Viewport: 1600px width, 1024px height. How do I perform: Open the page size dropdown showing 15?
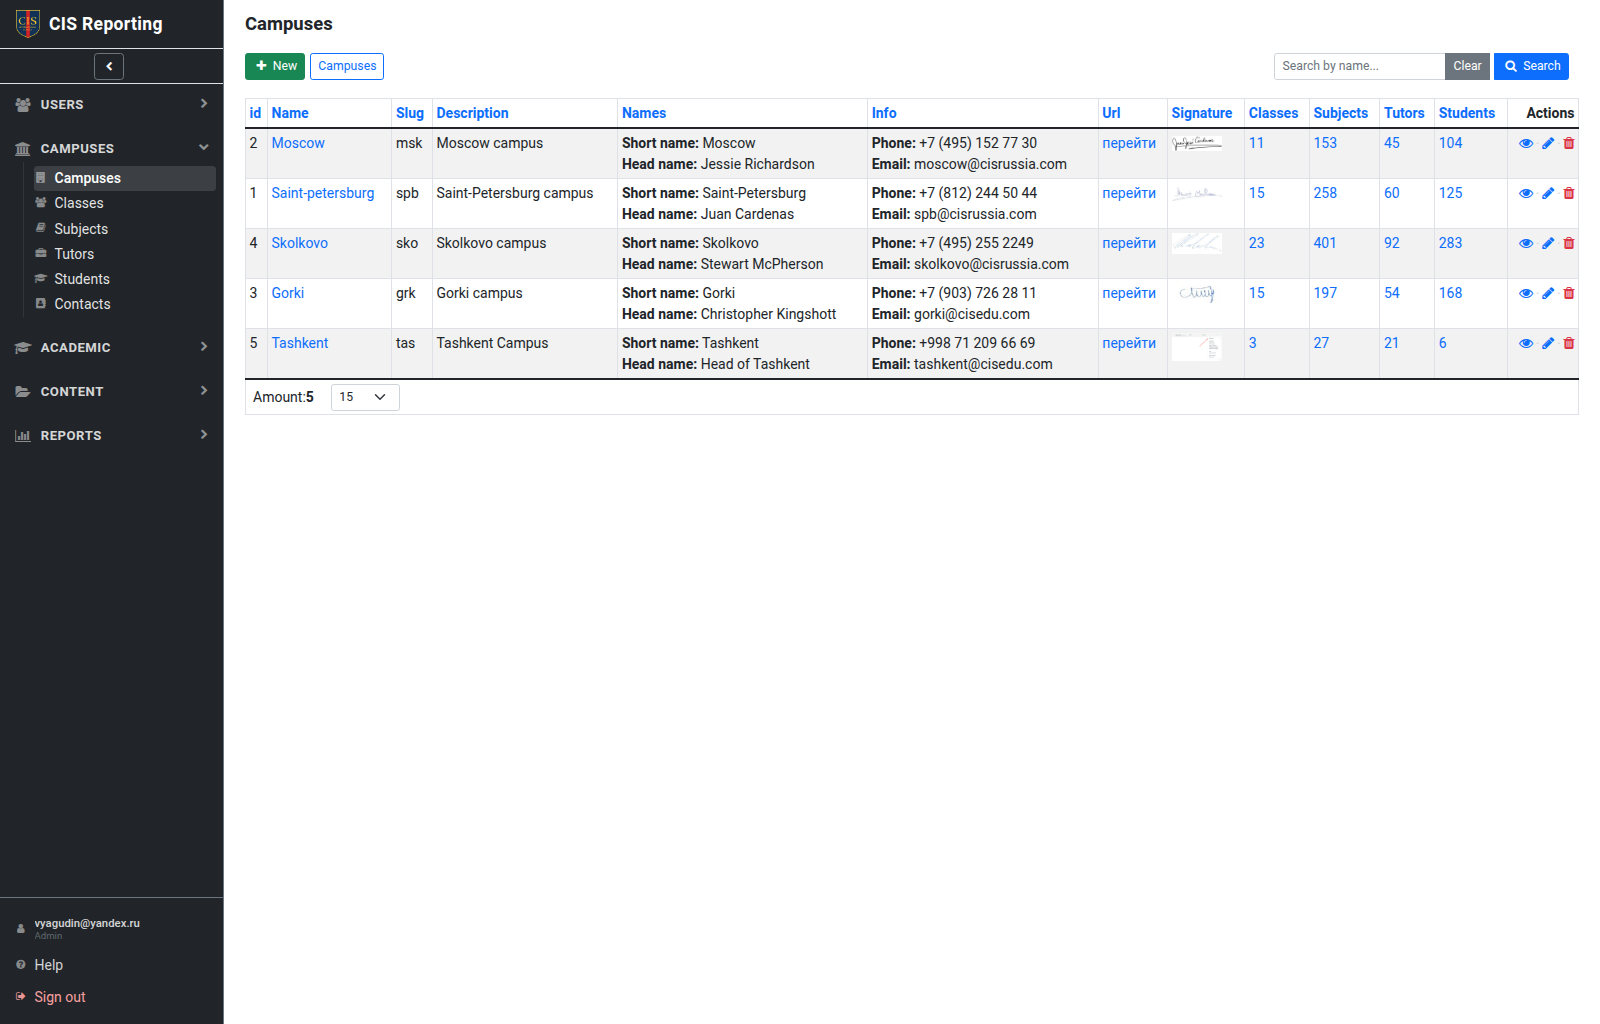coord(365,397)
